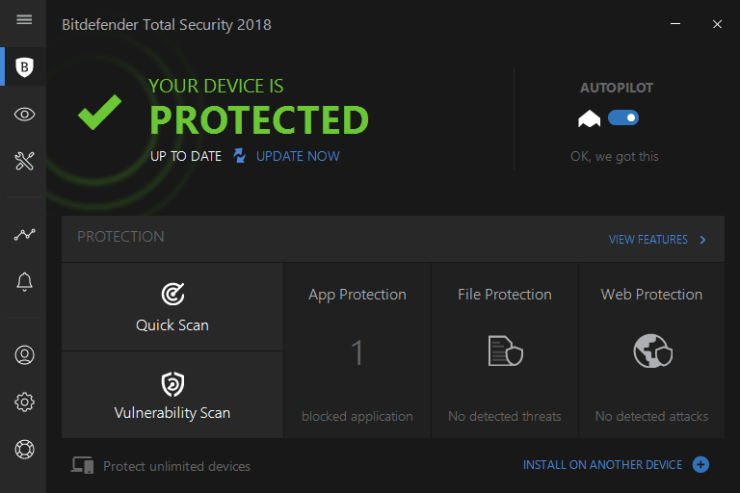Click the blue plus icon for another device
740x493 pixels.
[701, 465]
